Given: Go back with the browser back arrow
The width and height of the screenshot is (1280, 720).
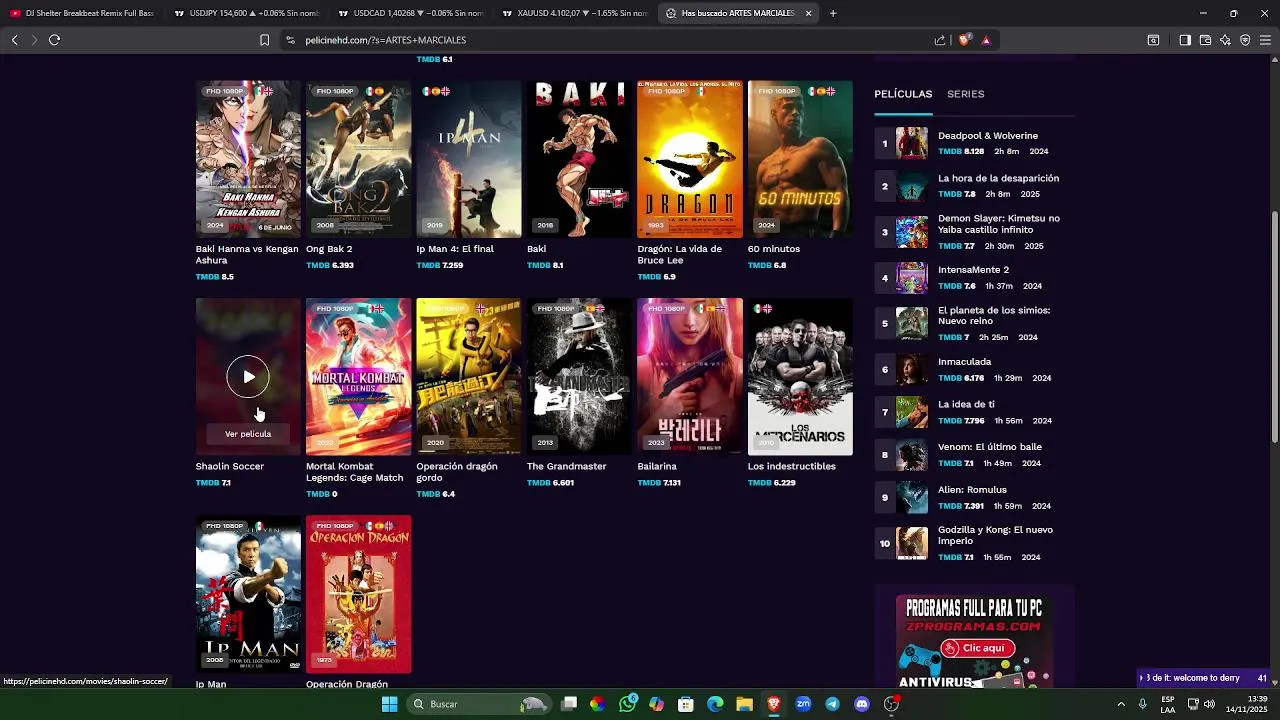Looking at the screenshot, I should click(x=14, y=40).
